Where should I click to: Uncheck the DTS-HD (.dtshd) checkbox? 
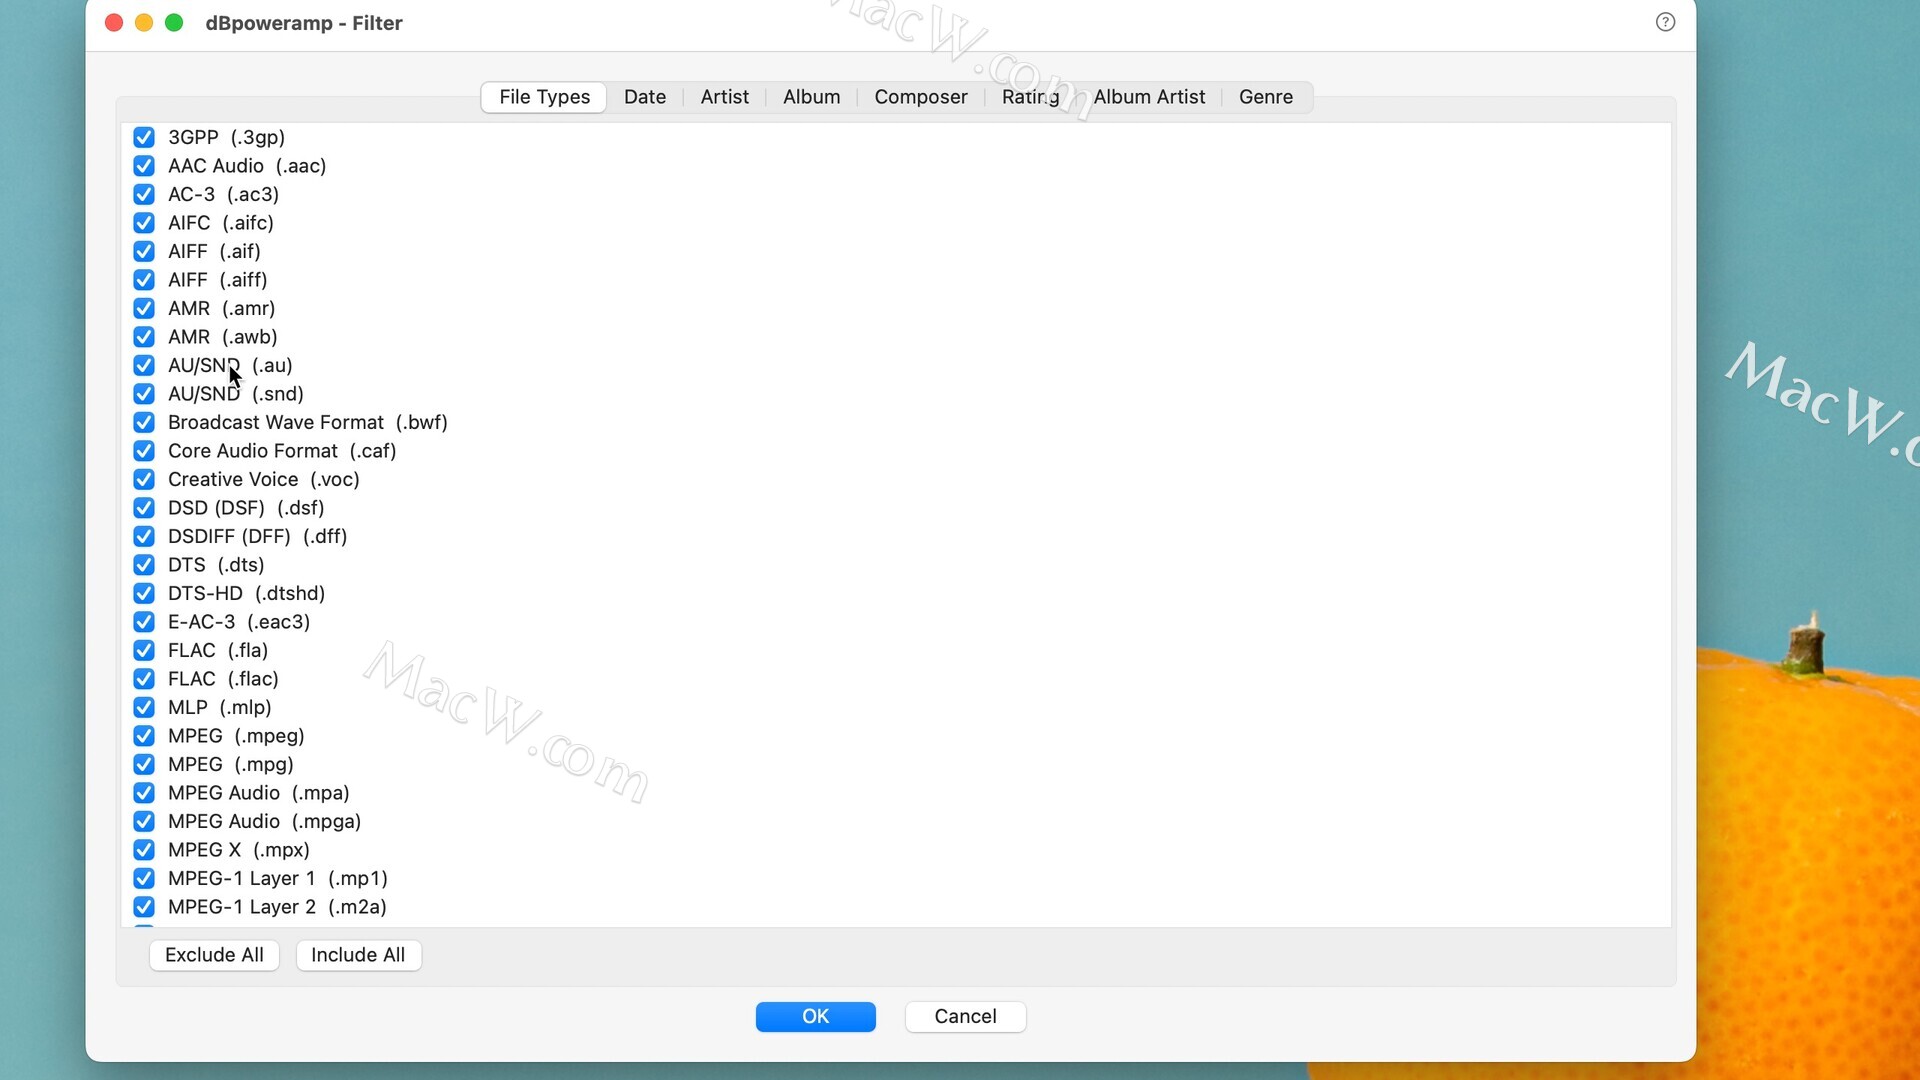coord(144,593)
